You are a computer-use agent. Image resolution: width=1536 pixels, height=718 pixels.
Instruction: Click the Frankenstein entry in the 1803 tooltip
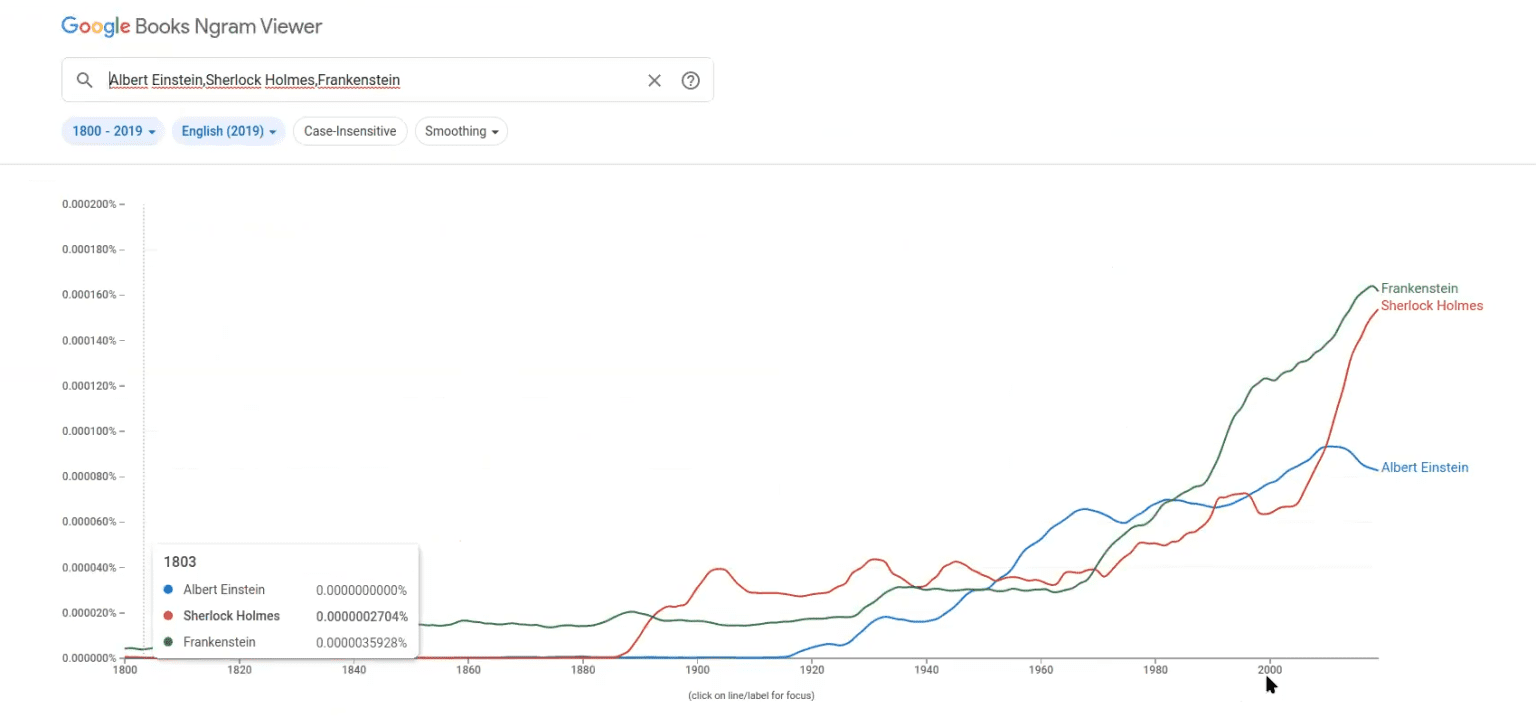(219, 641)
